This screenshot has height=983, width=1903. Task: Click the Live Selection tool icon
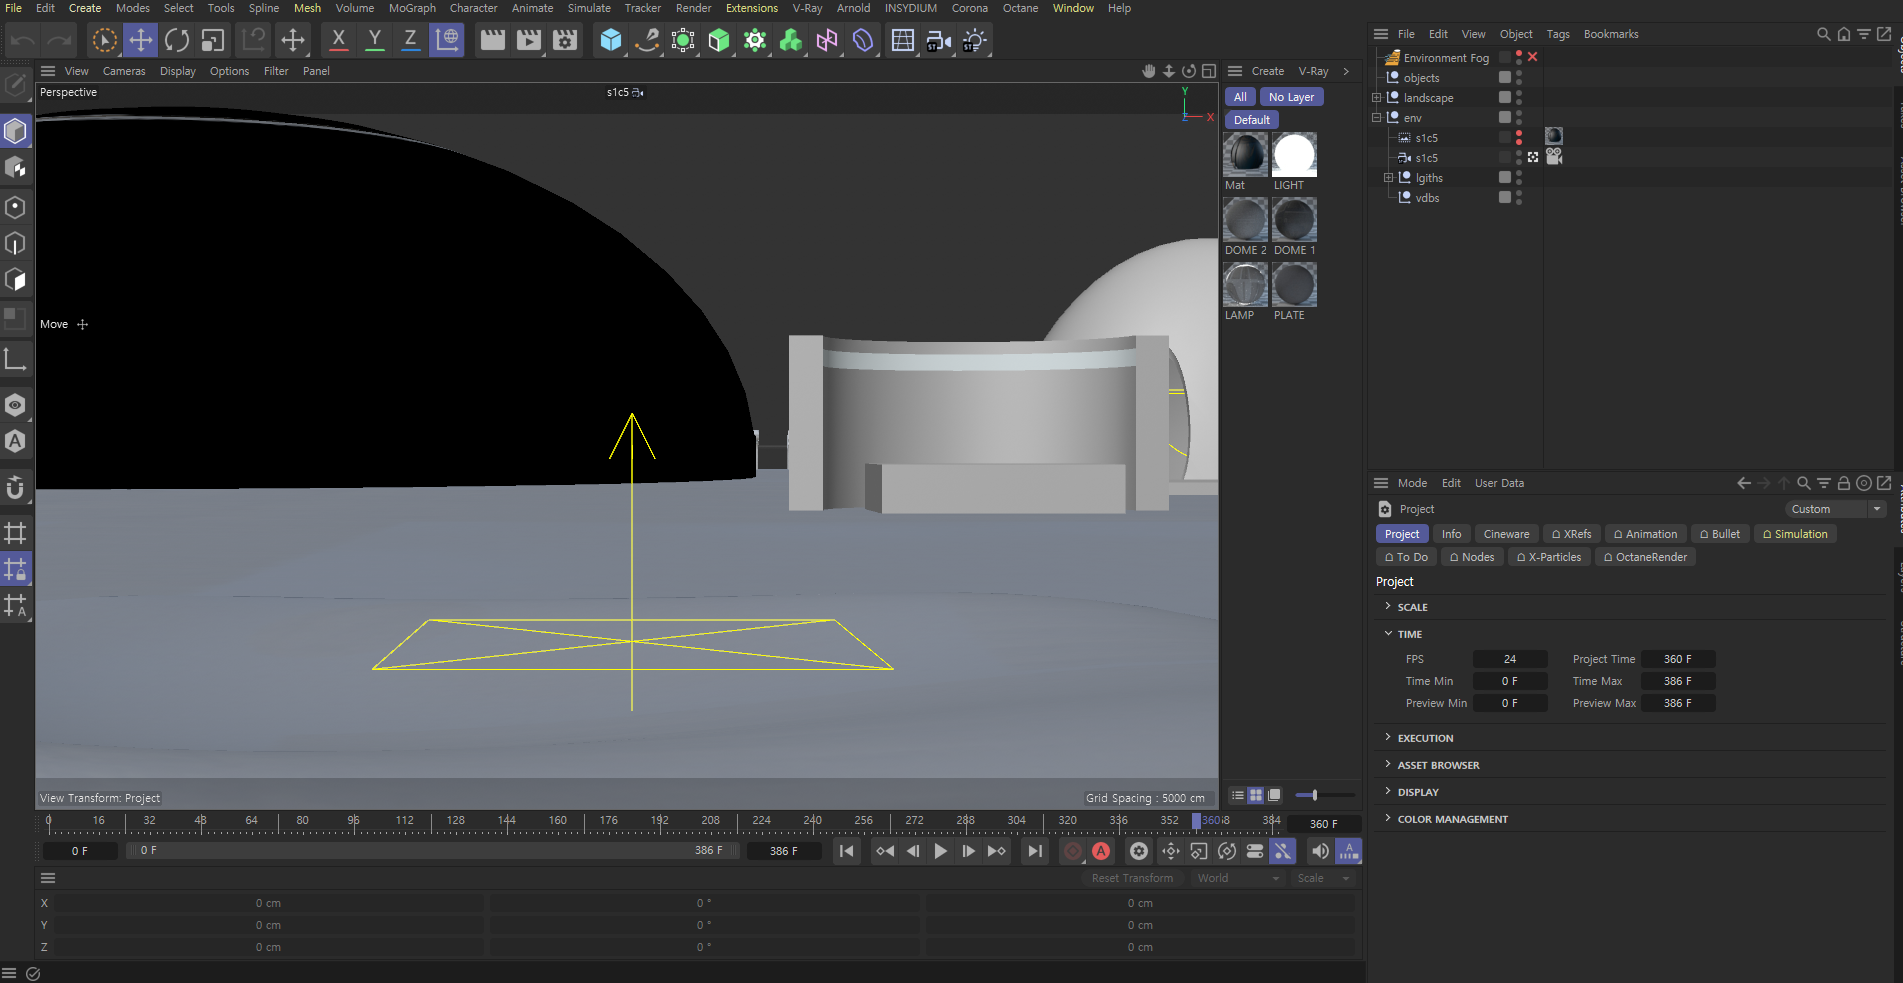(x=104, y=40)
